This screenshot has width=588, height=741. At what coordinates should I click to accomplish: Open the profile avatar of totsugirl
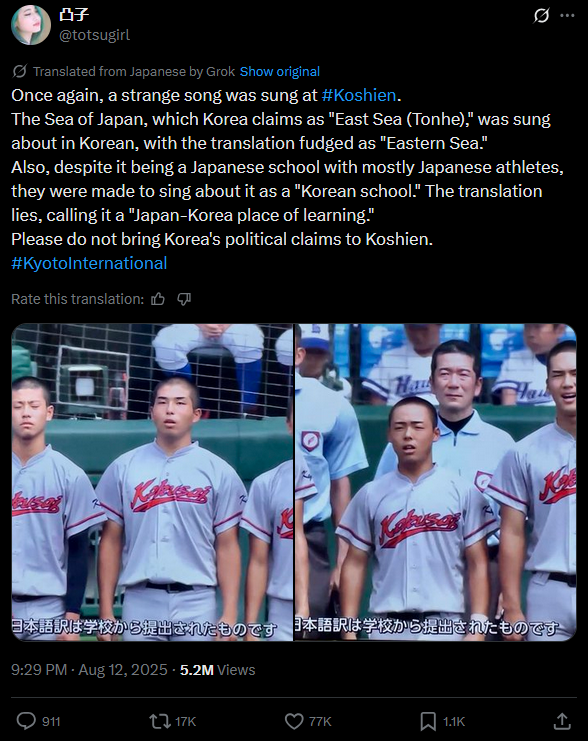[x=31, y=25]
